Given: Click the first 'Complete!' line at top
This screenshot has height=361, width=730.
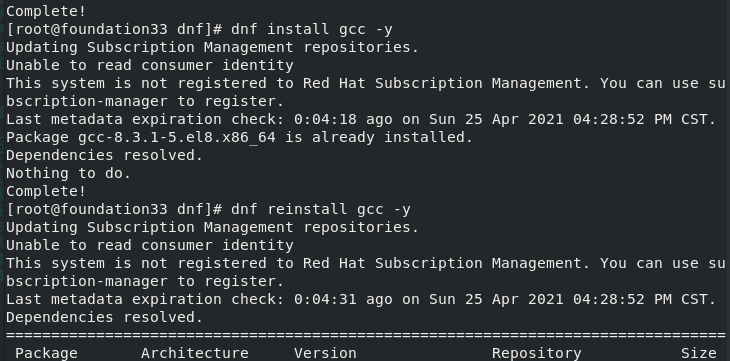Looking at the screenshot, I should [46, 11].
